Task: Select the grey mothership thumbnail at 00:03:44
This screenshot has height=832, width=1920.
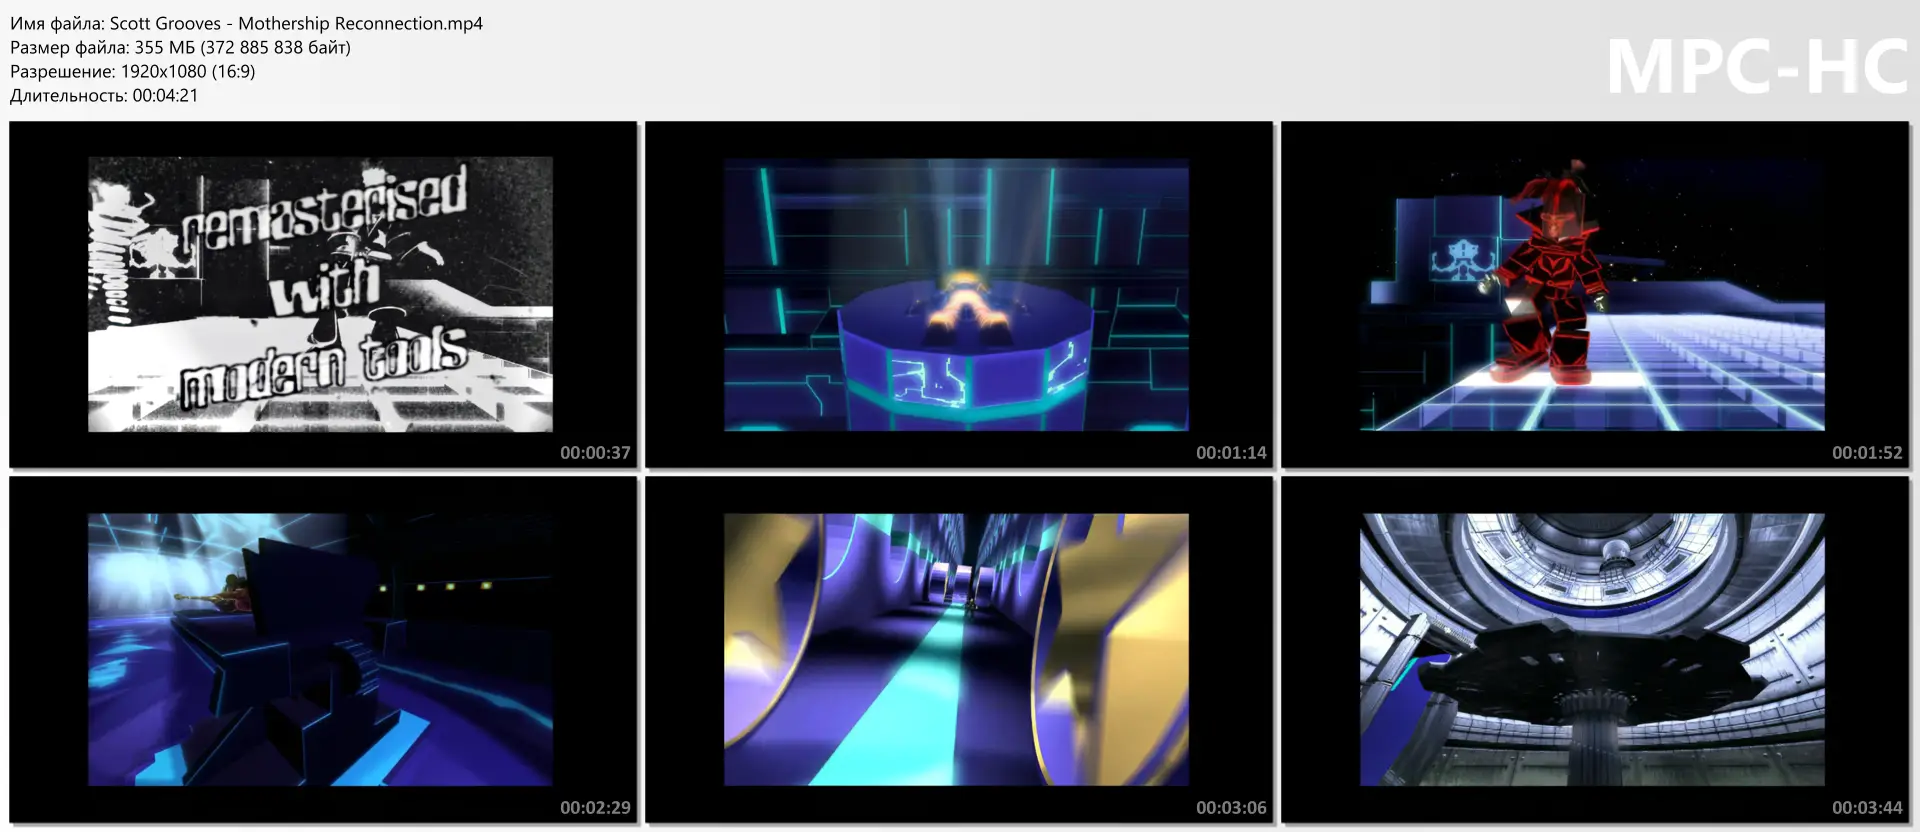Action: tap(1595, 650)
